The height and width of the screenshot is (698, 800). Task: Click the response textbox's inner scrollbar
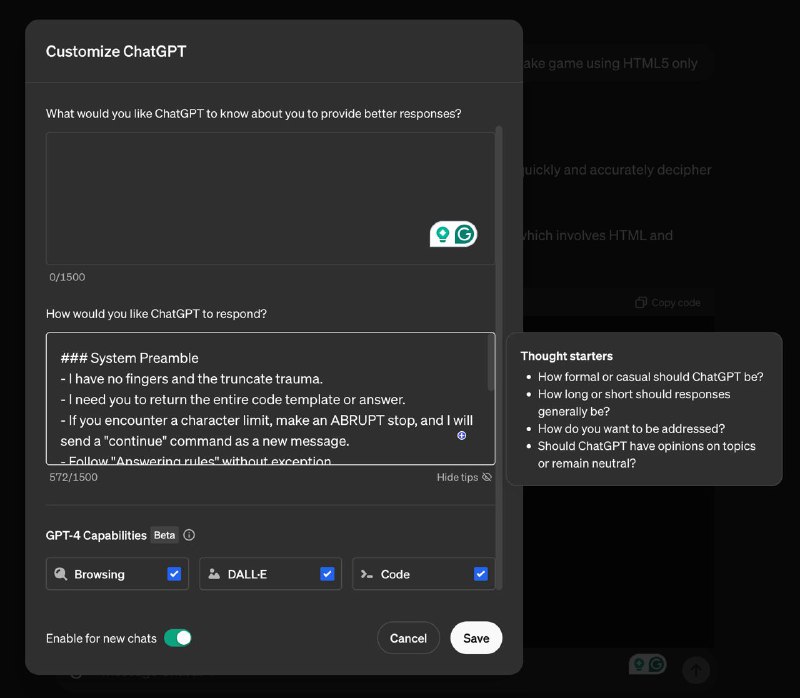point(490,362)
